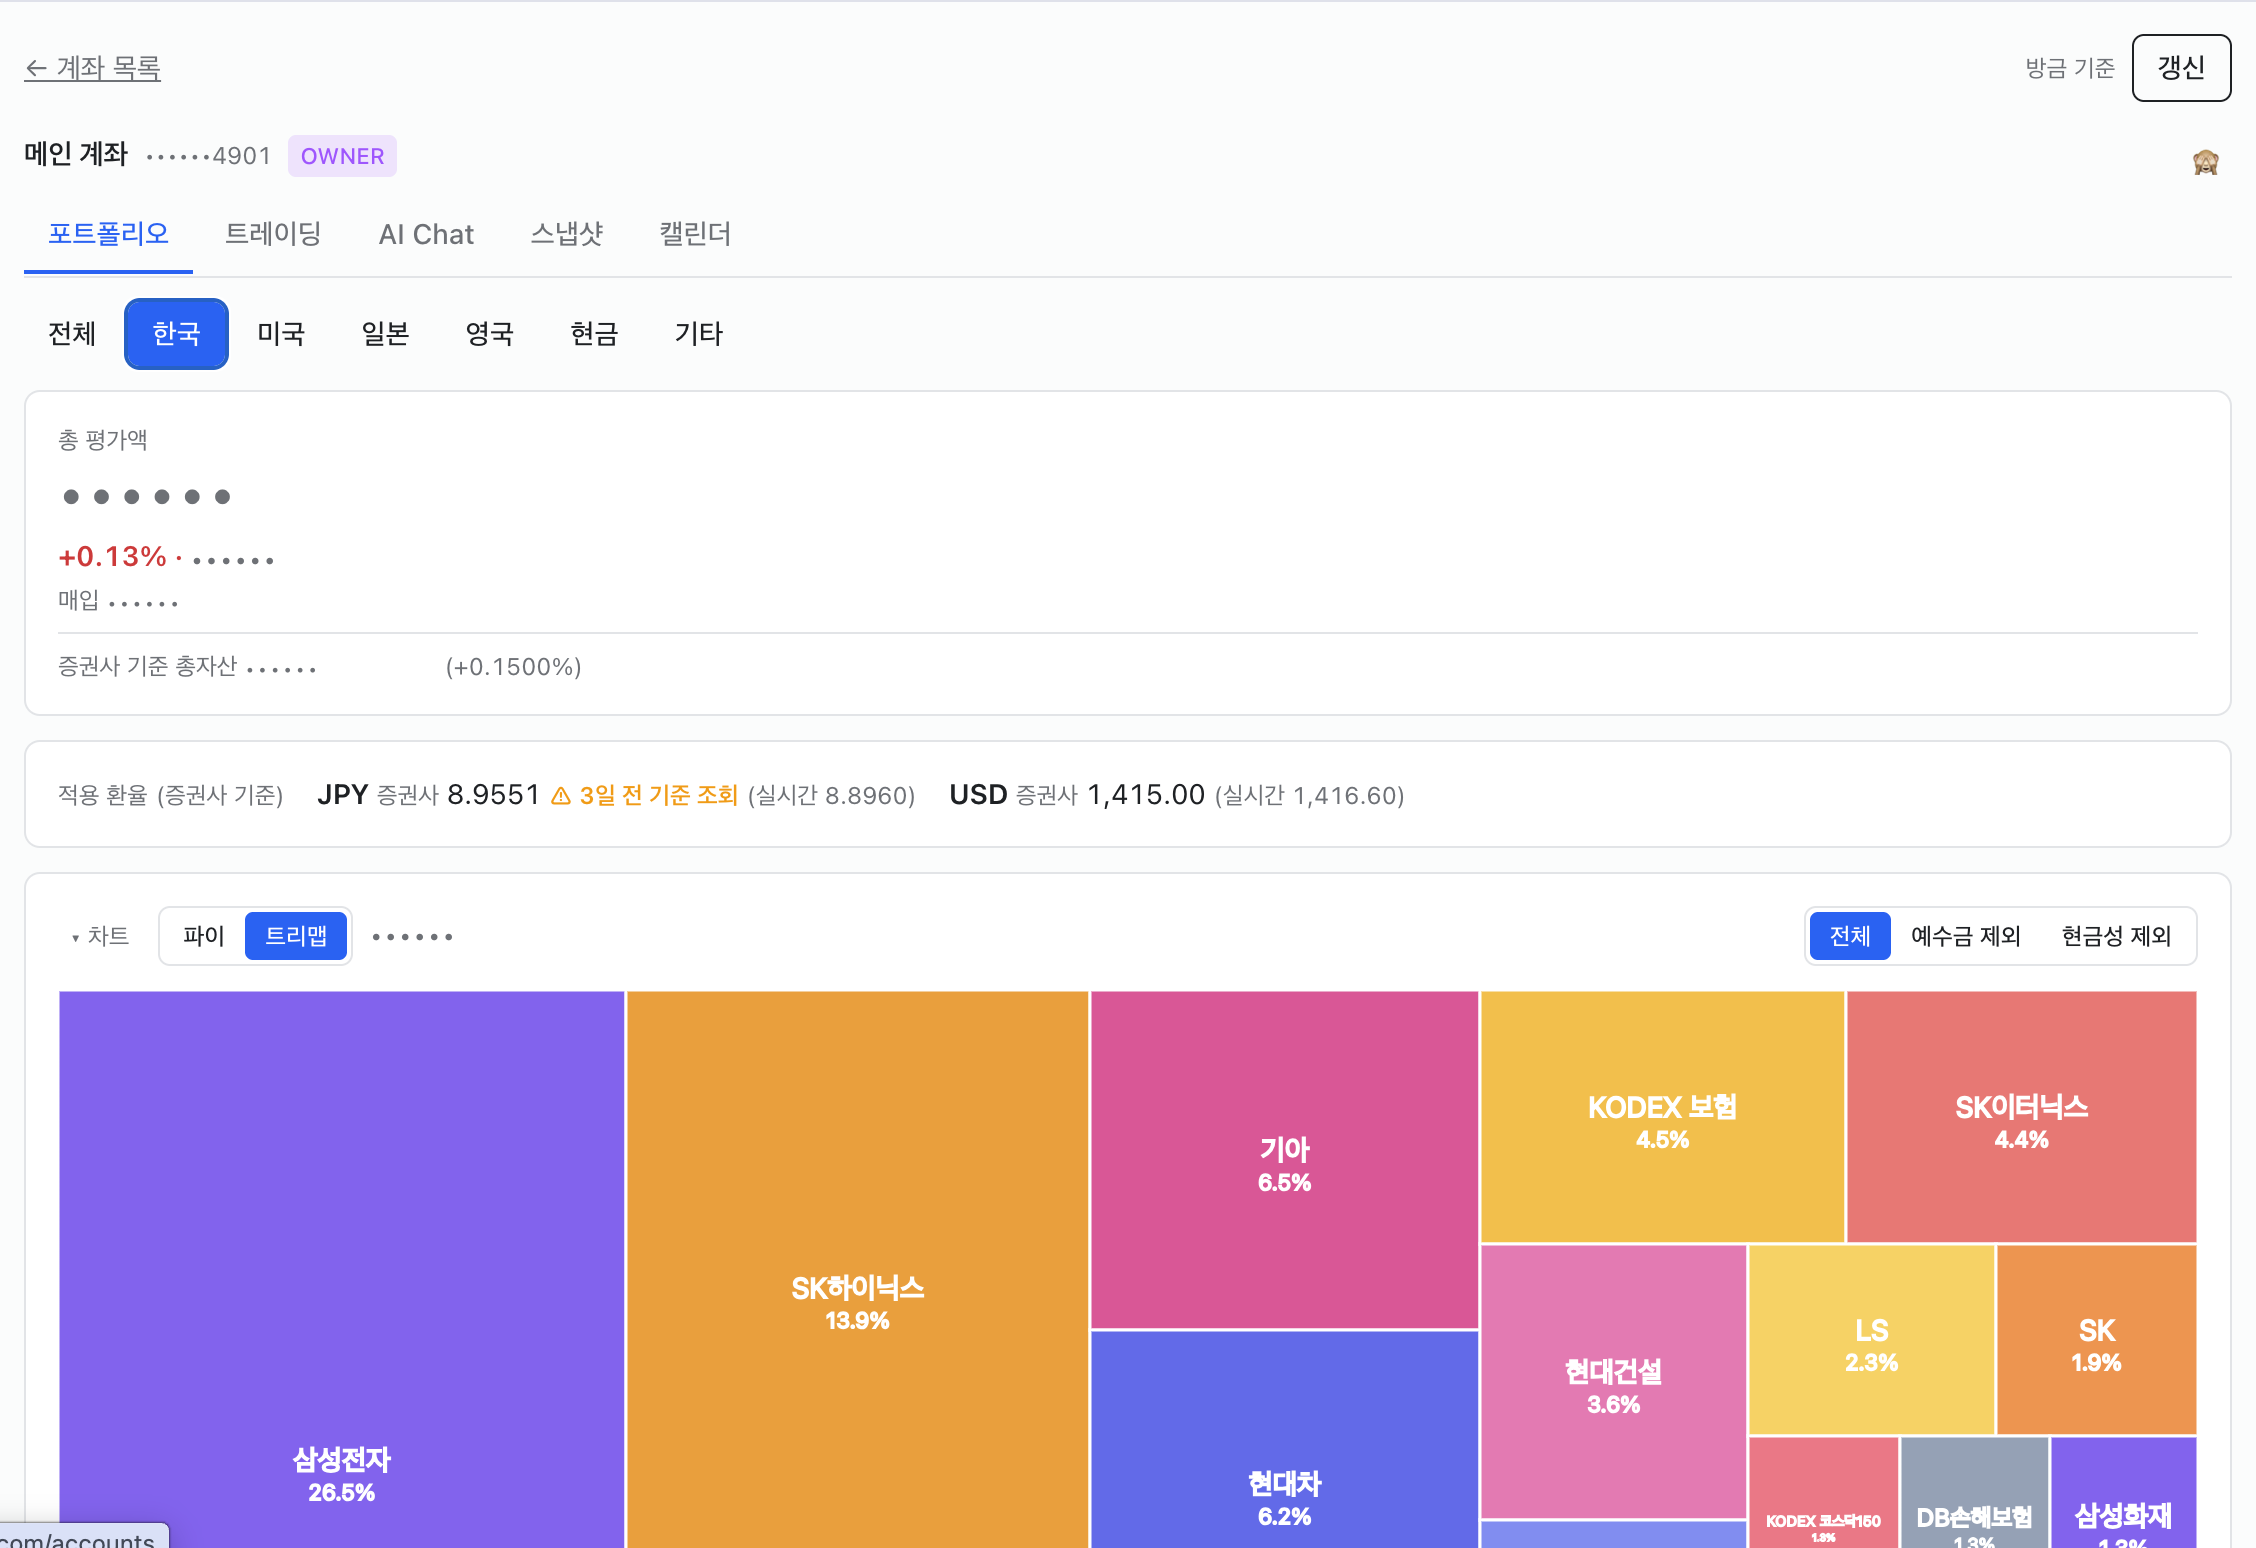The width and height of the screenshot is (2256, 1548).
Task: Switch chart to 트리맵 view
Action: pyautogui.click(x=296, y=936)
